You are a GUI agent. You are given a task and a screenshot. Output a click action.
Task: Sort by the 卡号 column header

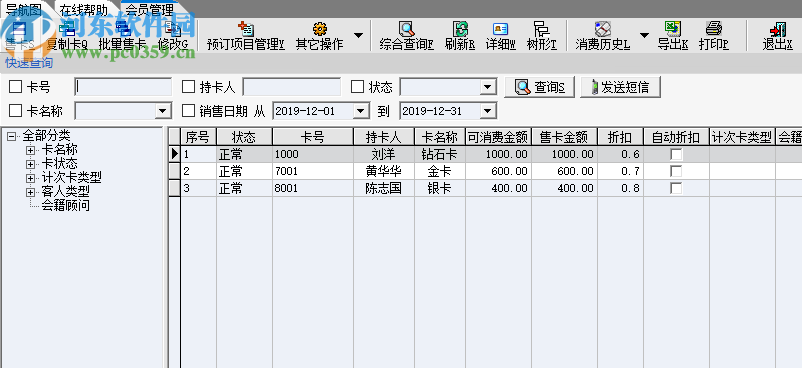(x=313, y=137)
